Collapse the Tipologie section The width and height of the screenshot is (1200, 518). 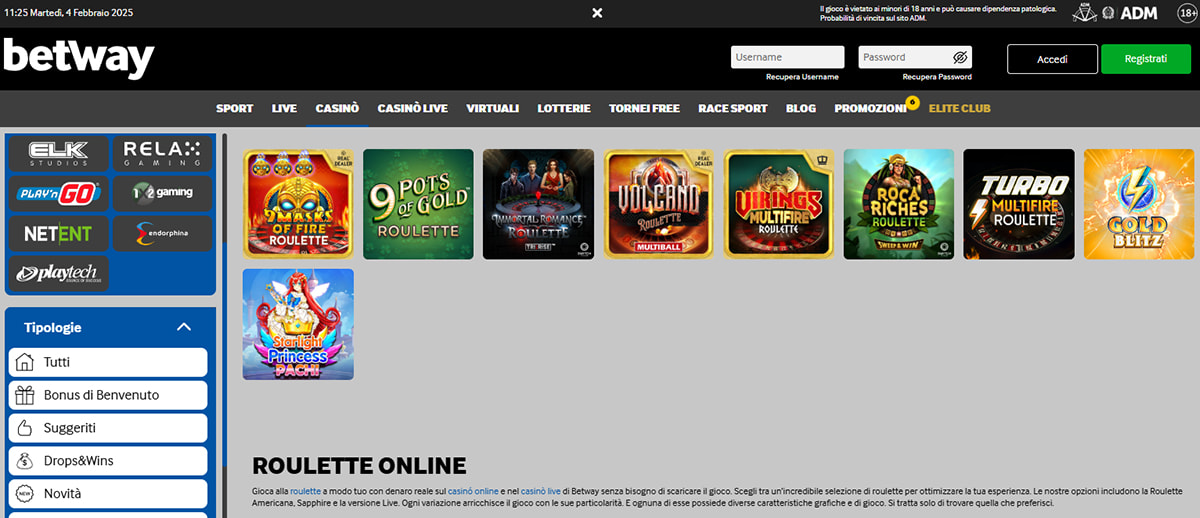pyautogui.click(x=183, y=327)
